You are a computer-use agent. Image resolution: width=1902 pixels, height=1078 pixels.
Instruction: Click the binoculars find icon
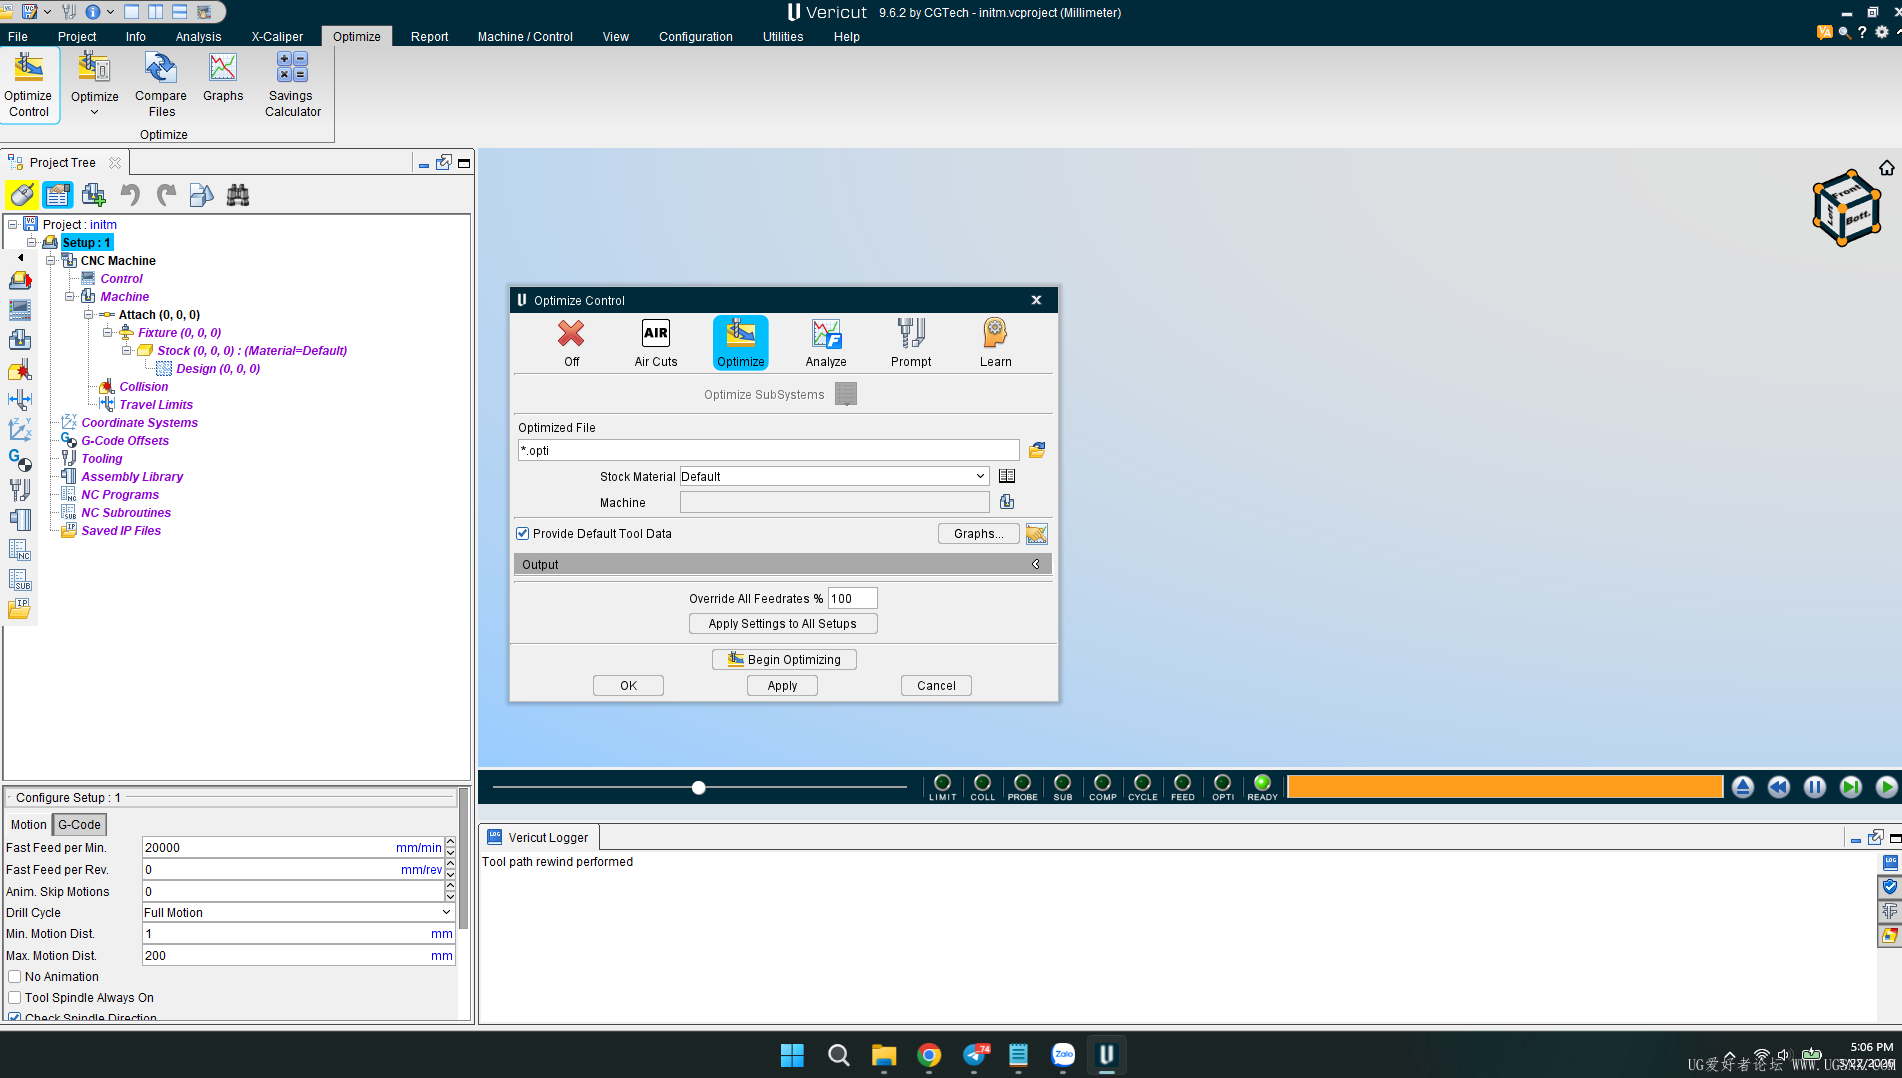(238, 195)
